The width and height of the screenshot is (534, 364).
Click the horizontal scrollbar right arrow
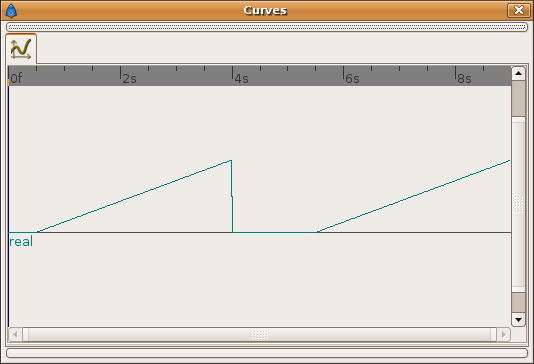pyautogui.click(x=503, y=334)
